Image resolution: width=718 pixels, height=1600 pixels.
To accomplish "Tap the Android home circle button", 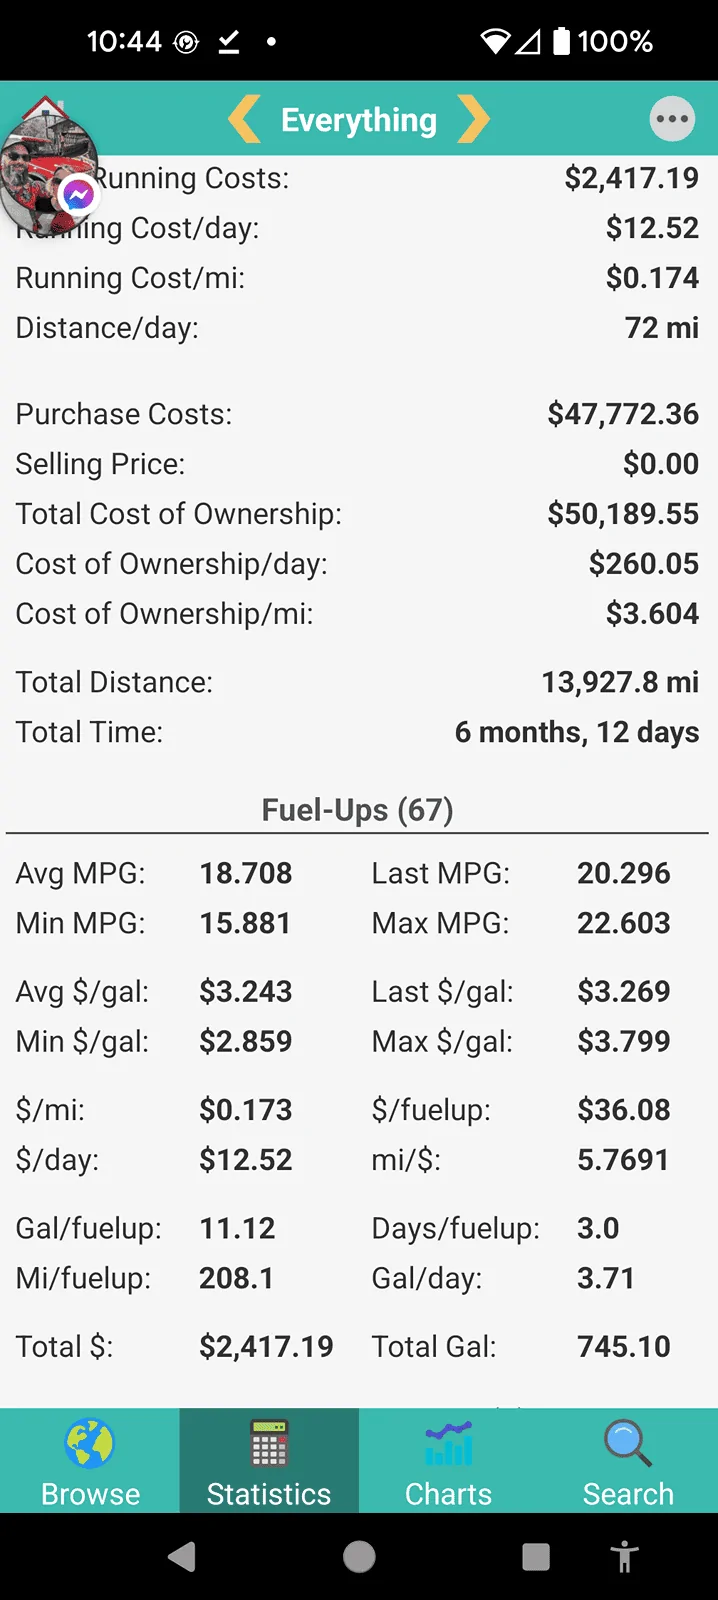I will point(359,1557).
